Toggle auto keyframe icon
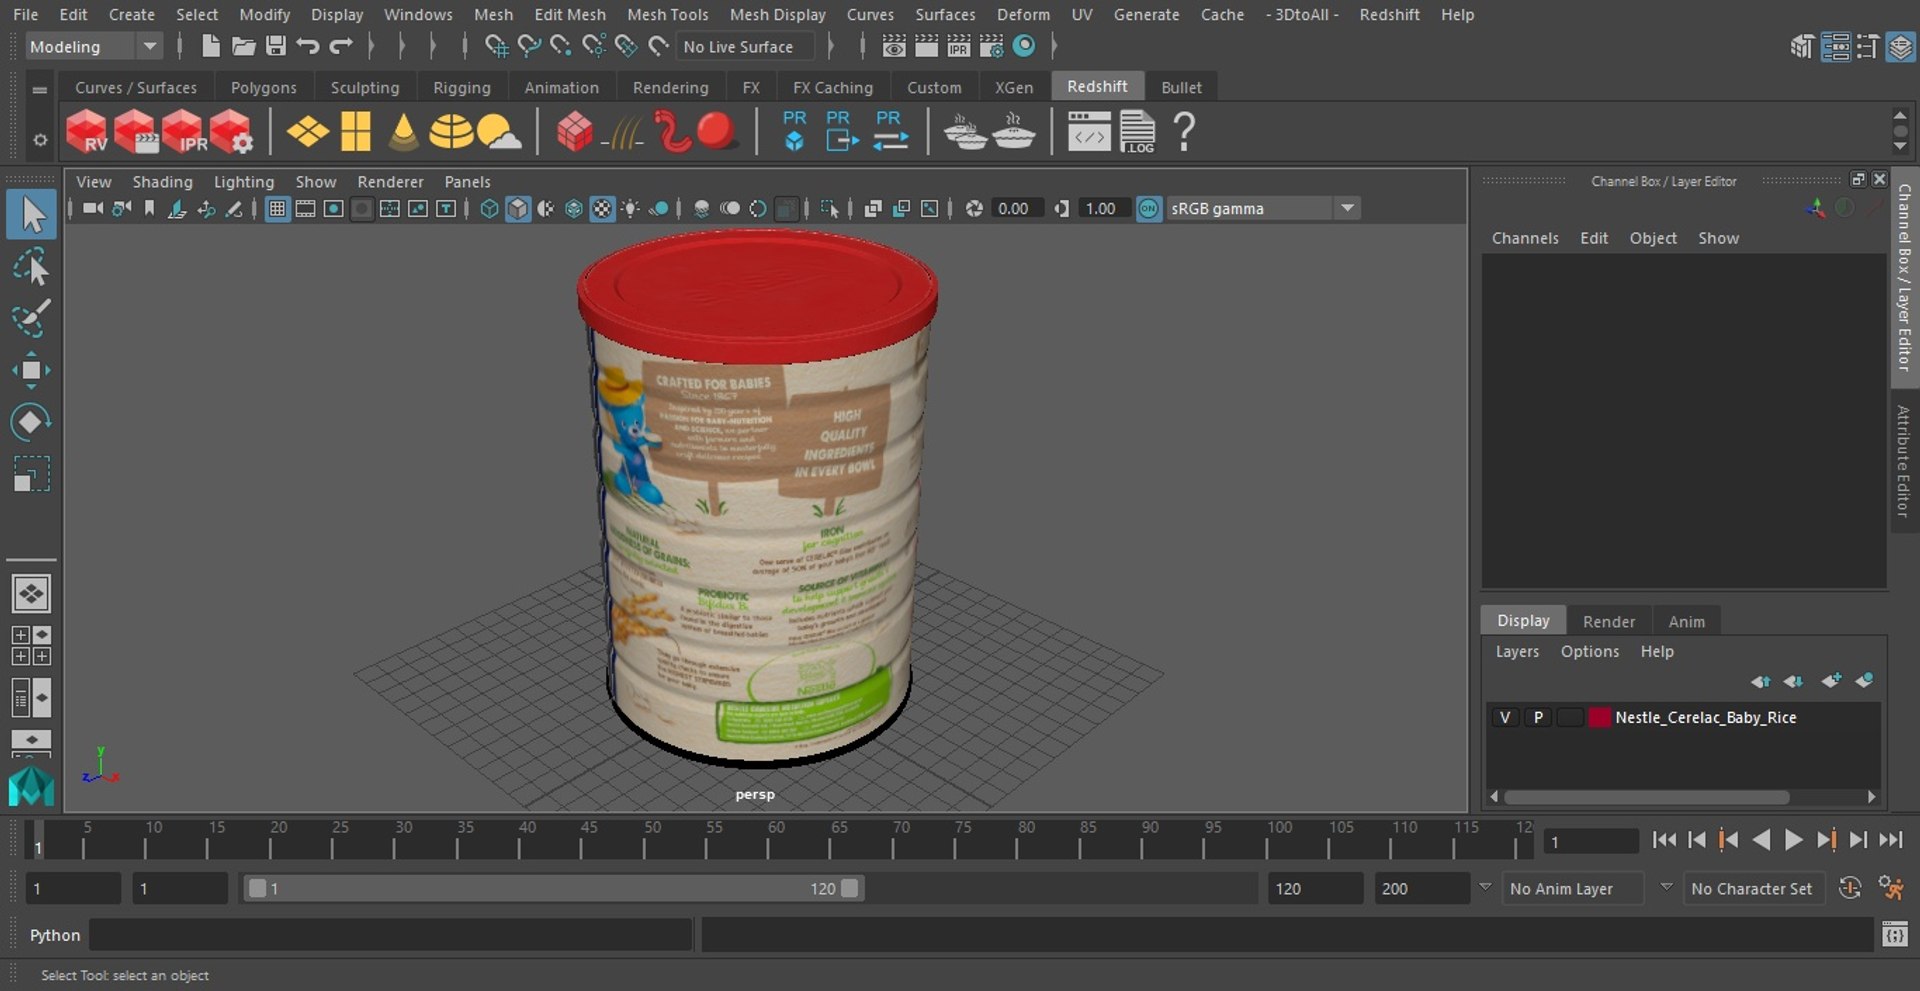This screenshot has height=991, width=1920. pos(1850,888)
